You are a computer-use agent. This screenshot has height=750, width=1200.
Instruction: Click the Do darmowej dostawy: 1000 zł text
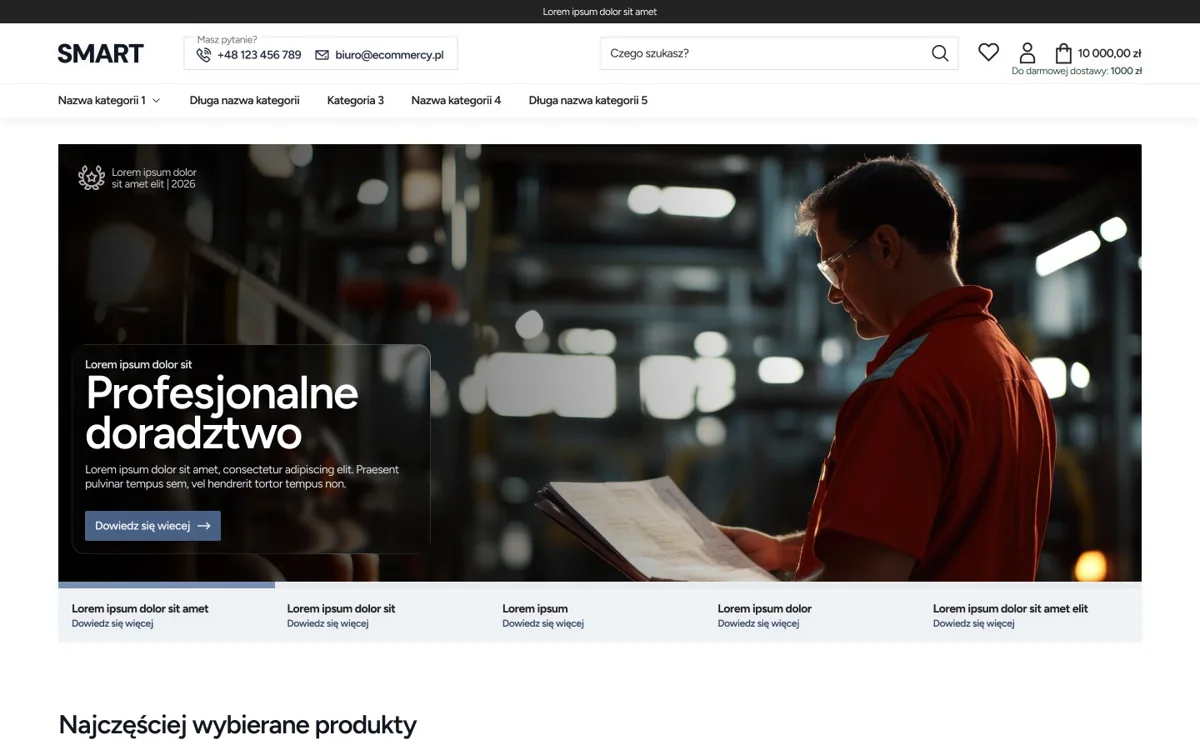pyautogui.click(x=1077, y=71)
